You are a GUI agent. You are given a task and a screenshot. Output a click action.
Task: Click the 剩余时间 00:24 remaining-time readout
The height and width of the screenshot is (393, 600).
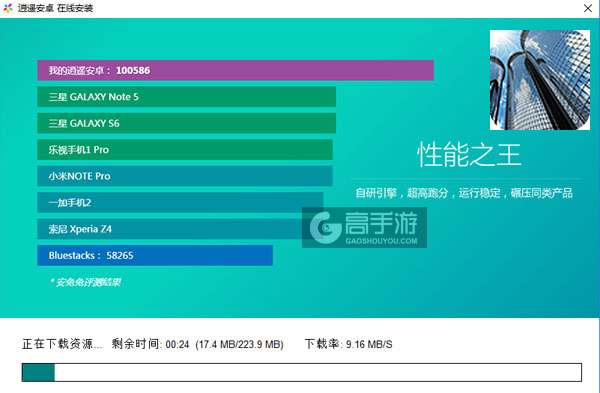pyautogui.click(x=150, y=344)
